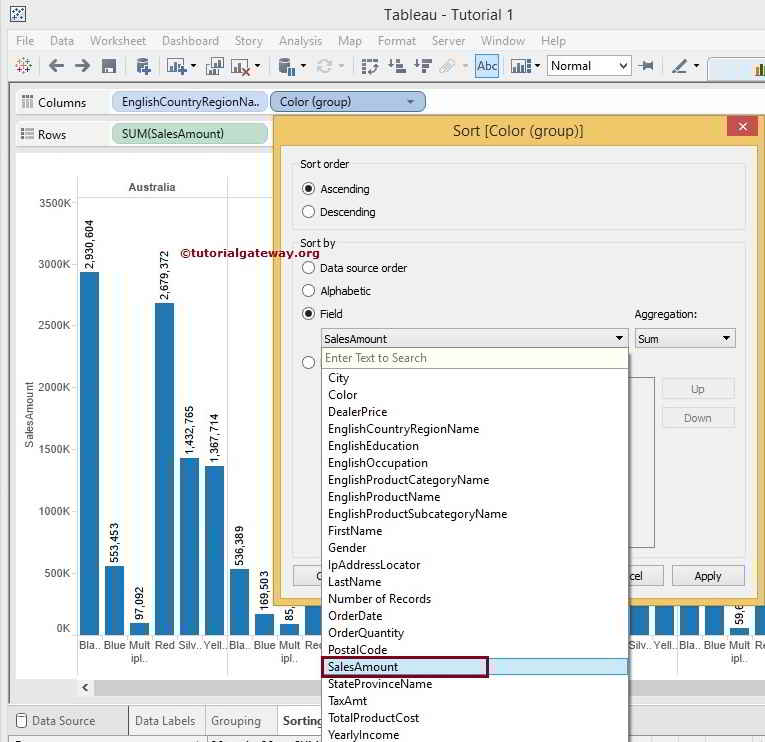Viewport: 765px width, 742px height.
Task: Click the Sort ascending toolbar icon
Action: pos(397,66)
